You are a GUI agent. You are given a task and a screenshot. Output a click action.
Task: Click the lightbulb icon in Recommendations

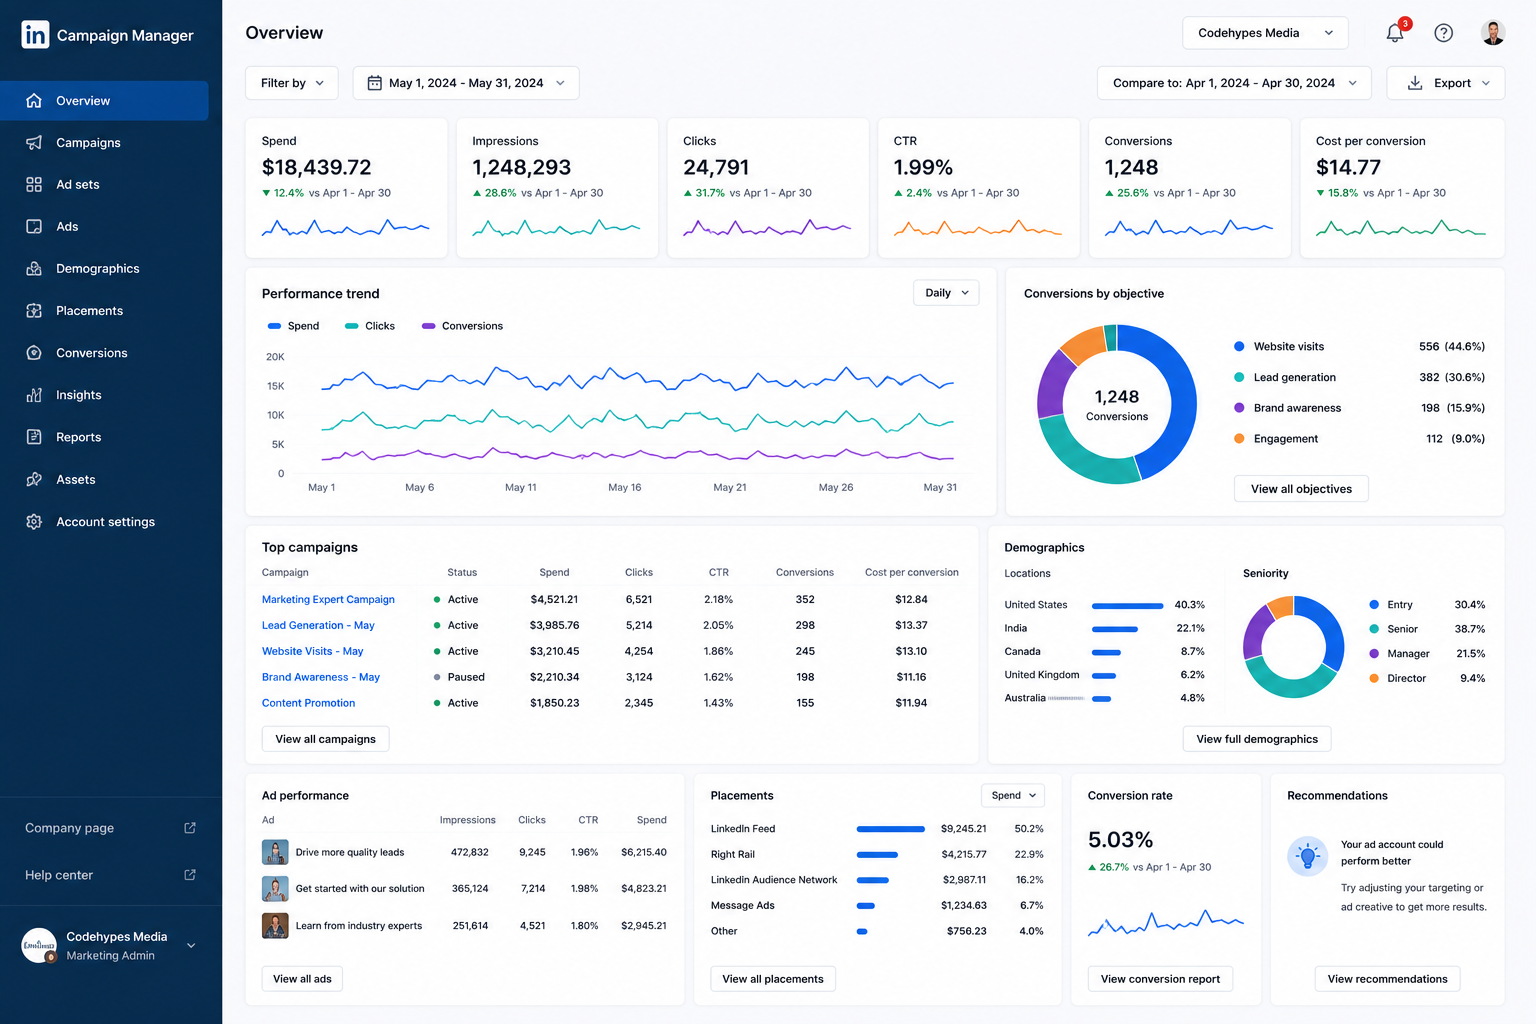tap(1307, 856)
